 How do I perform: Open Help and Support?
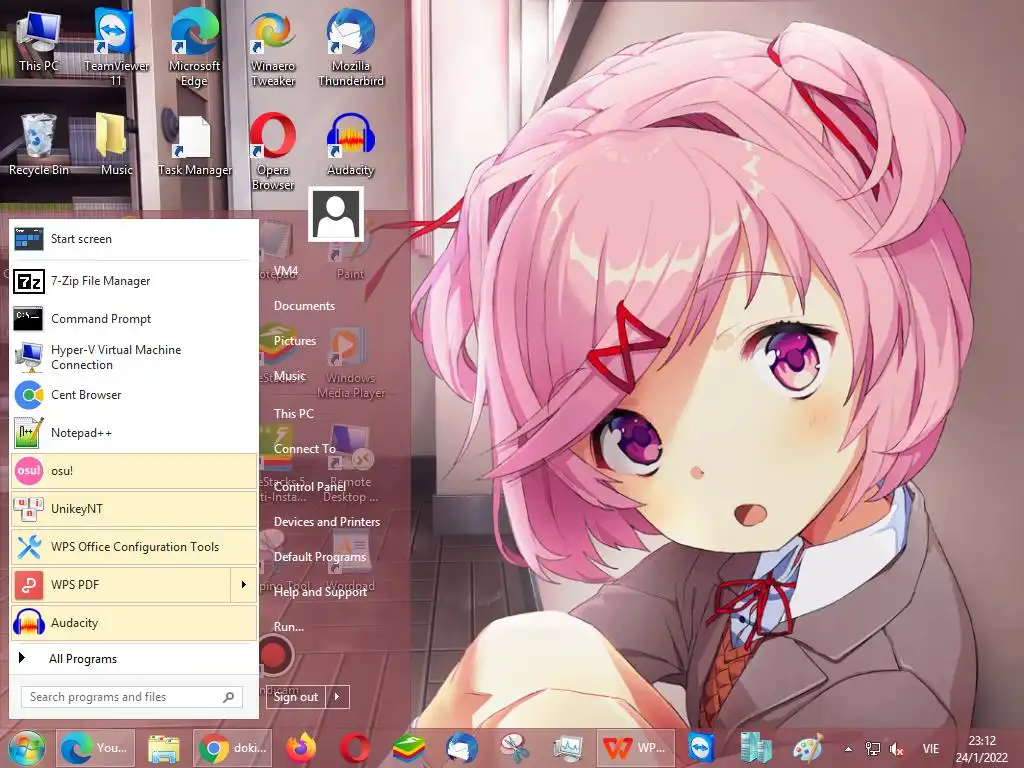[320, 592]
